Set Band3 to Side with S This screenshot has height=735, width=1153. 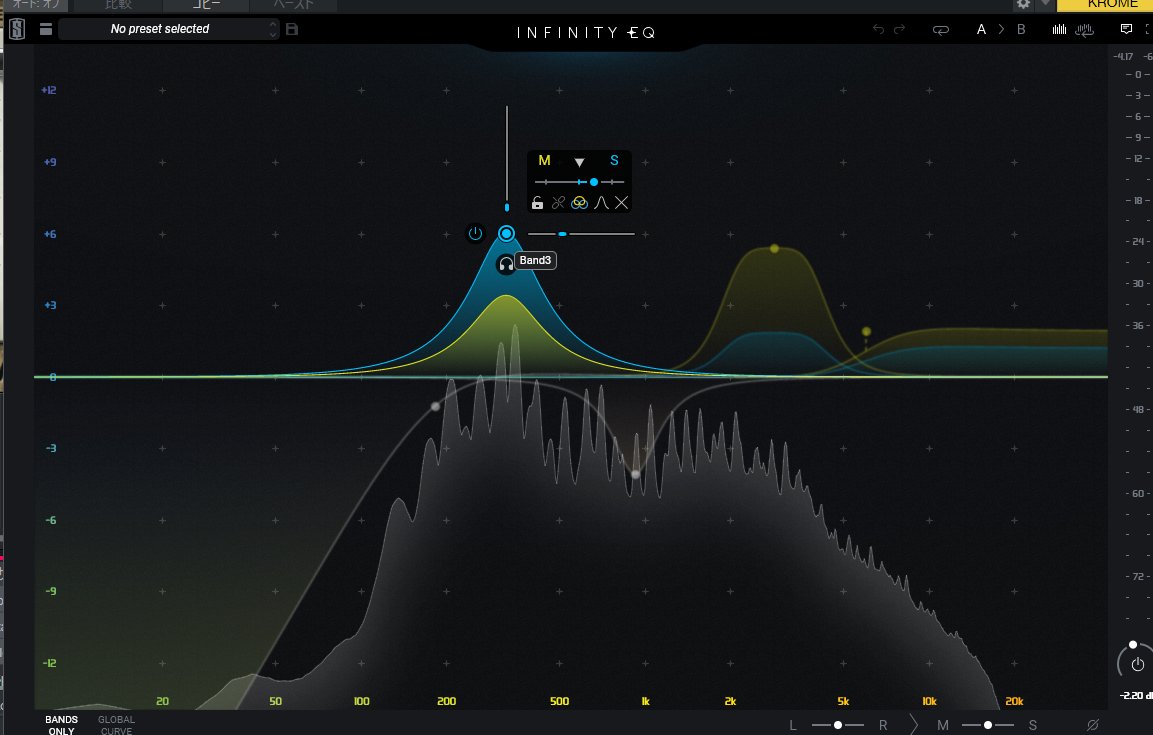pos(614,160)
